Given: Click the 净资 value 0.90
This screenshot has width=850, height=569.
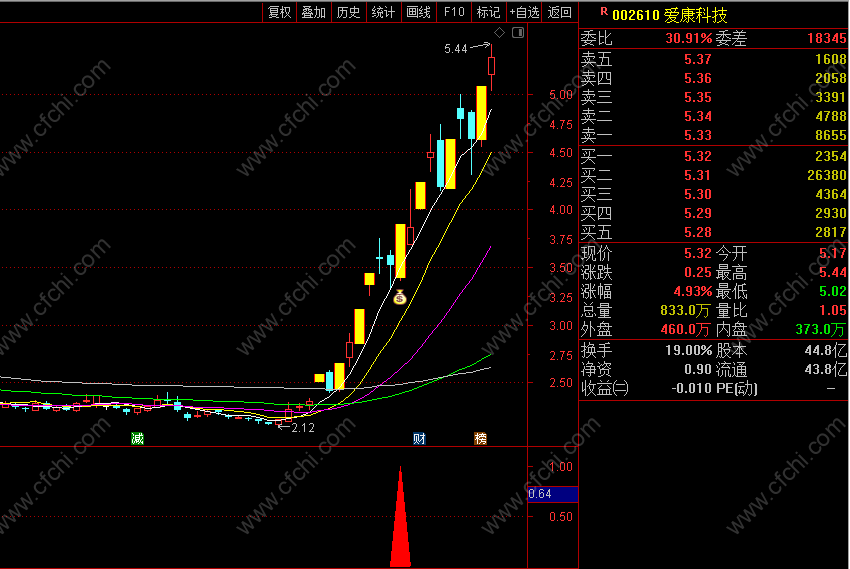Looking at the screenshot, I should (697, 370).
